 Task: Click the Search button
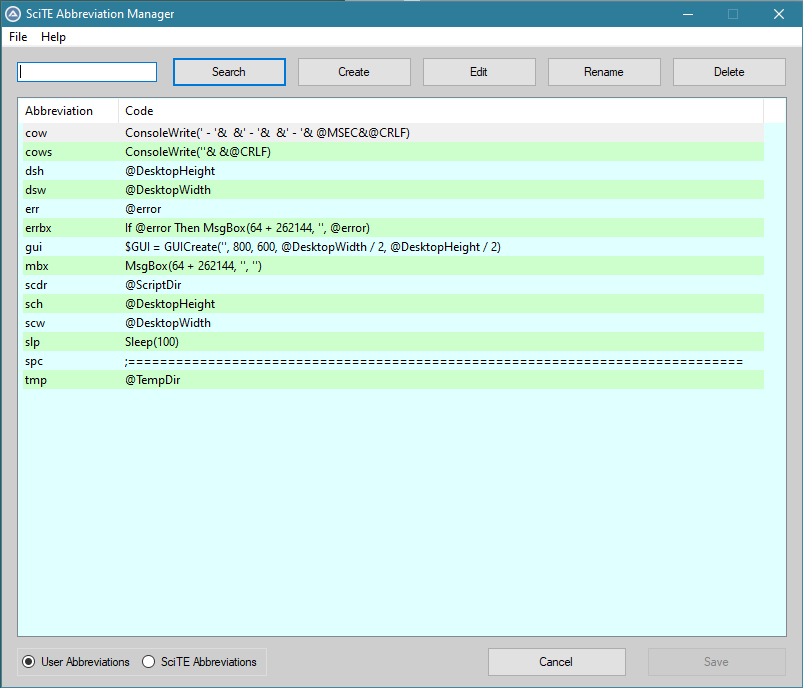229,72
